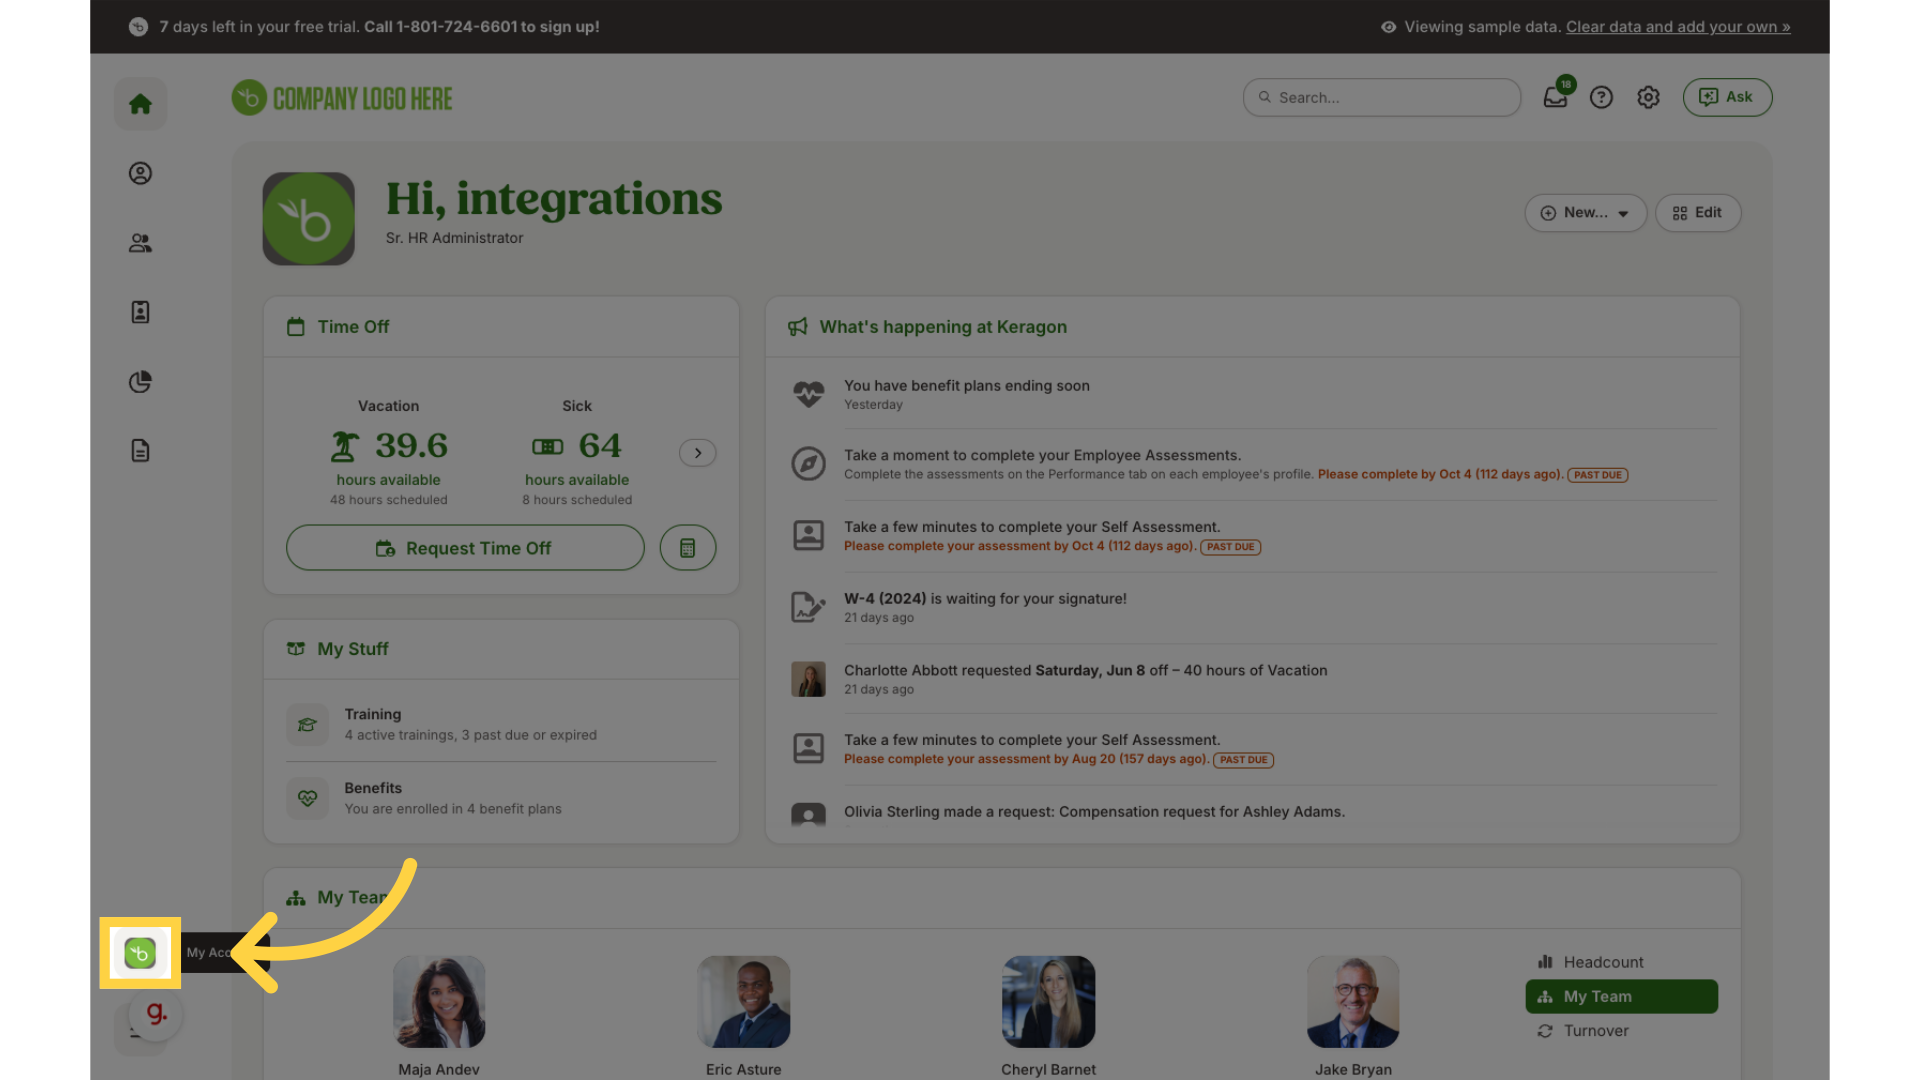
Task: Open Files using the document icon
Action: (x=140, y=450)
